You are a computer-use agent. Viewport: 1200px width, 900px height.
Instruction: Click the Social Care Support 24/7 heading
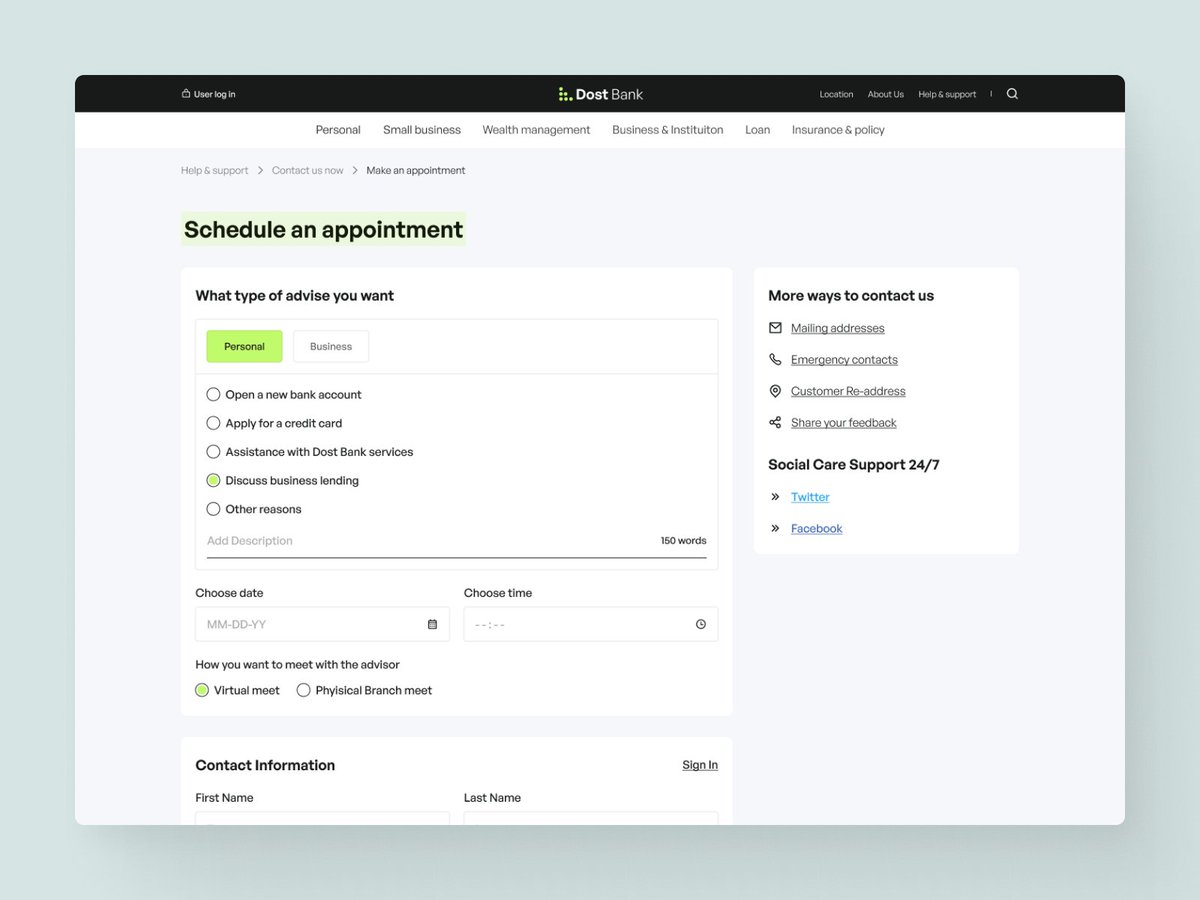tap(854, 465)
